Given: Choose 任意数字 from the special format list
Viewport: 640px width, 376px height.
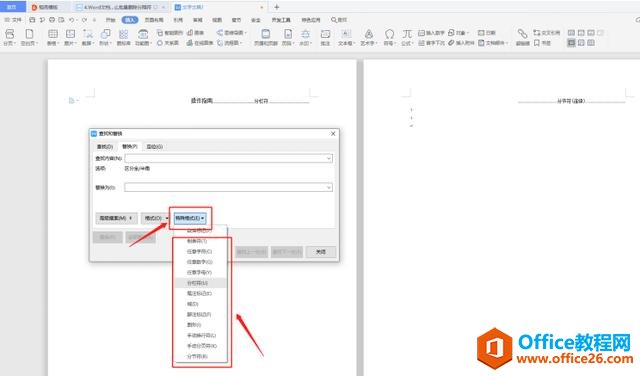Looking at the screenshot, I should click(200, 262).
